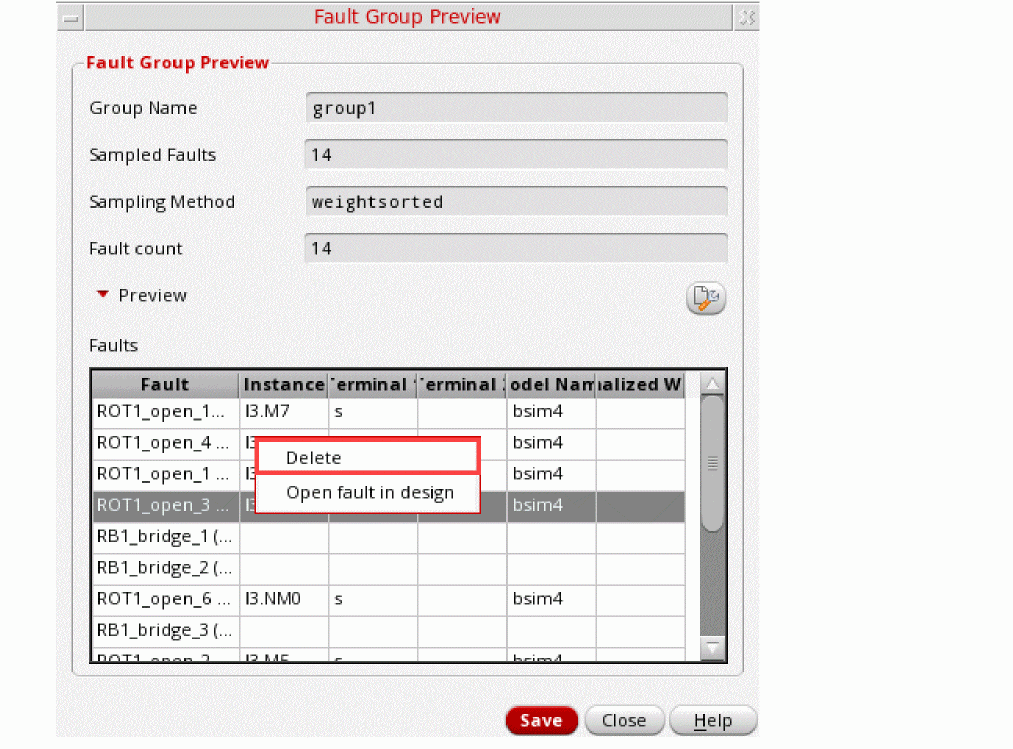
Task: Select the ROT1_open_1... first fault row
Action: pyautogui.click(x=389, y=412)
